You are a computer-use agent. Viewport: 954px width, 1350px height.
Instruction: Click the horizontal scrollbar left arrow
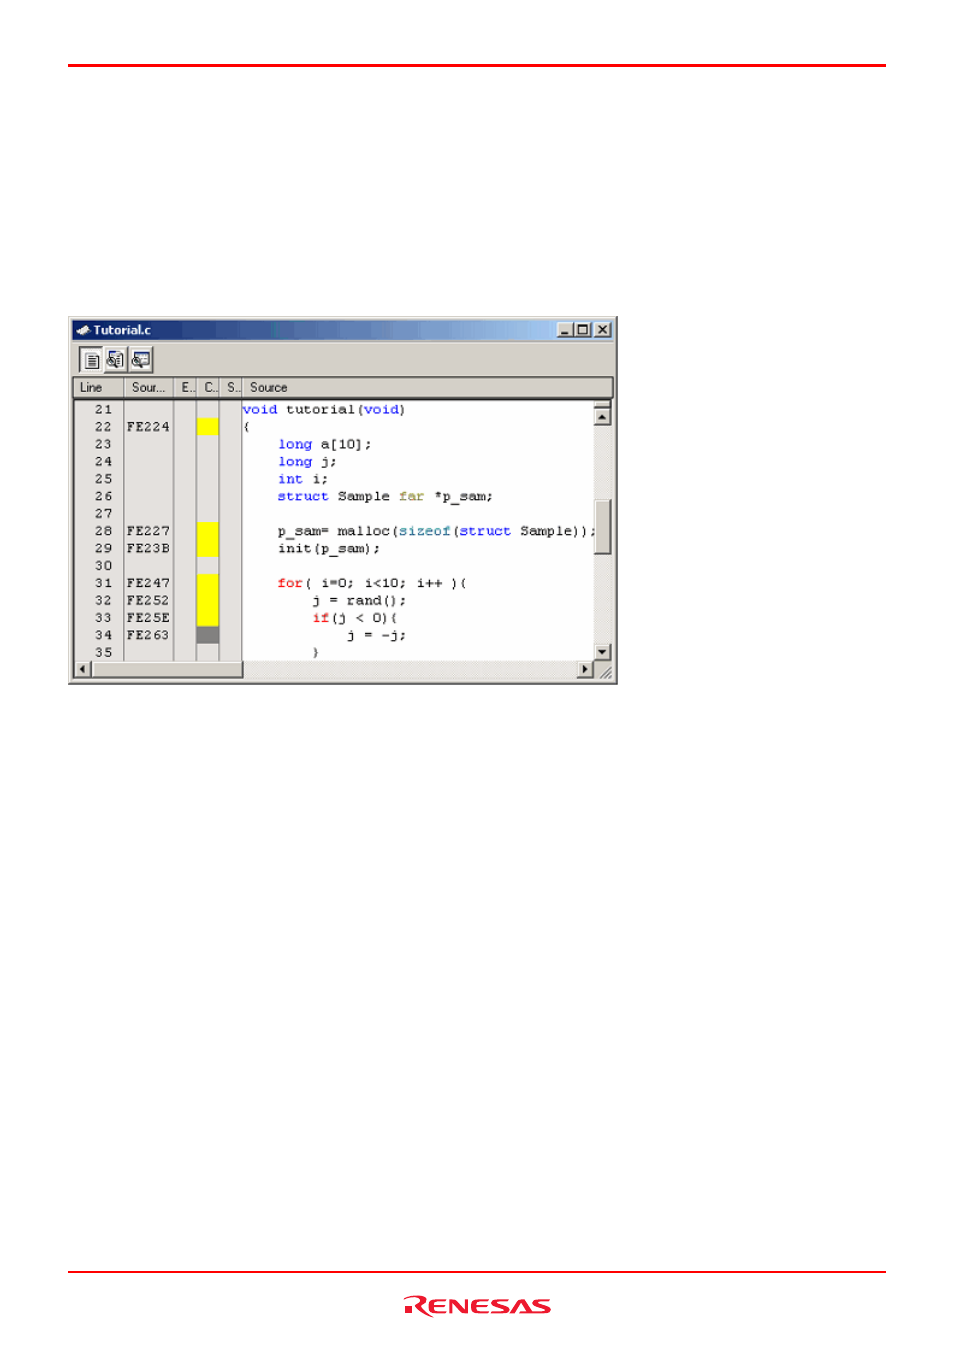(x=83, y=669)
